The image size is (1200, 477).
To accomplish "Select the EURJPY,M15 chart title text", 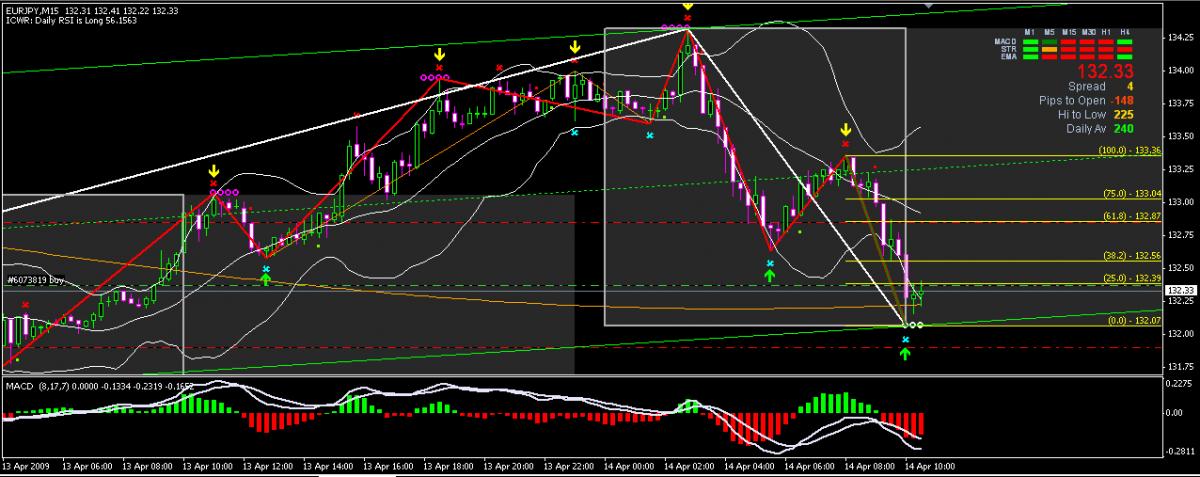I will (x=33, y=9).
